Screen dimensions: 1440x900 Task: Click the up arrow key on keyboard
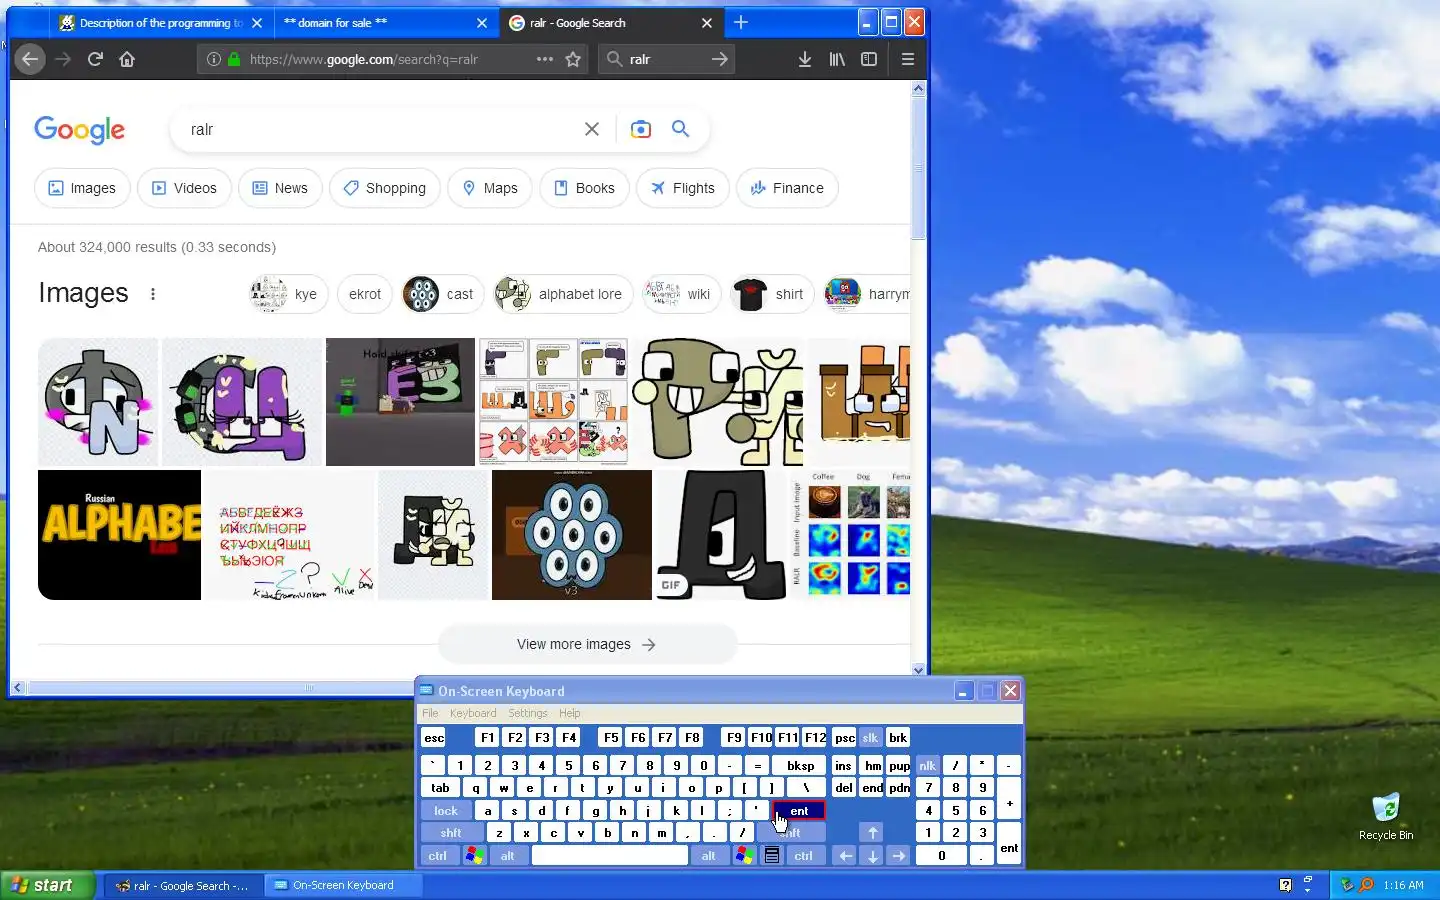[873, 833]
